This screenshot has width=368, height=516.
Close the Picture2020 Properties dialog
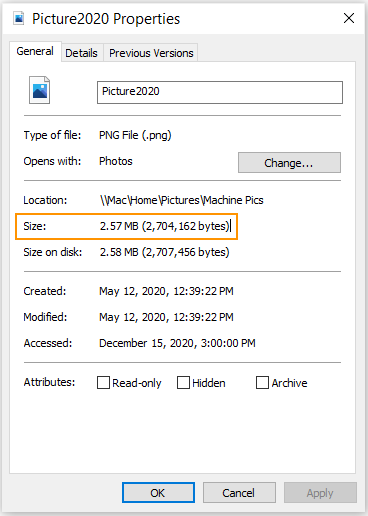349,18
